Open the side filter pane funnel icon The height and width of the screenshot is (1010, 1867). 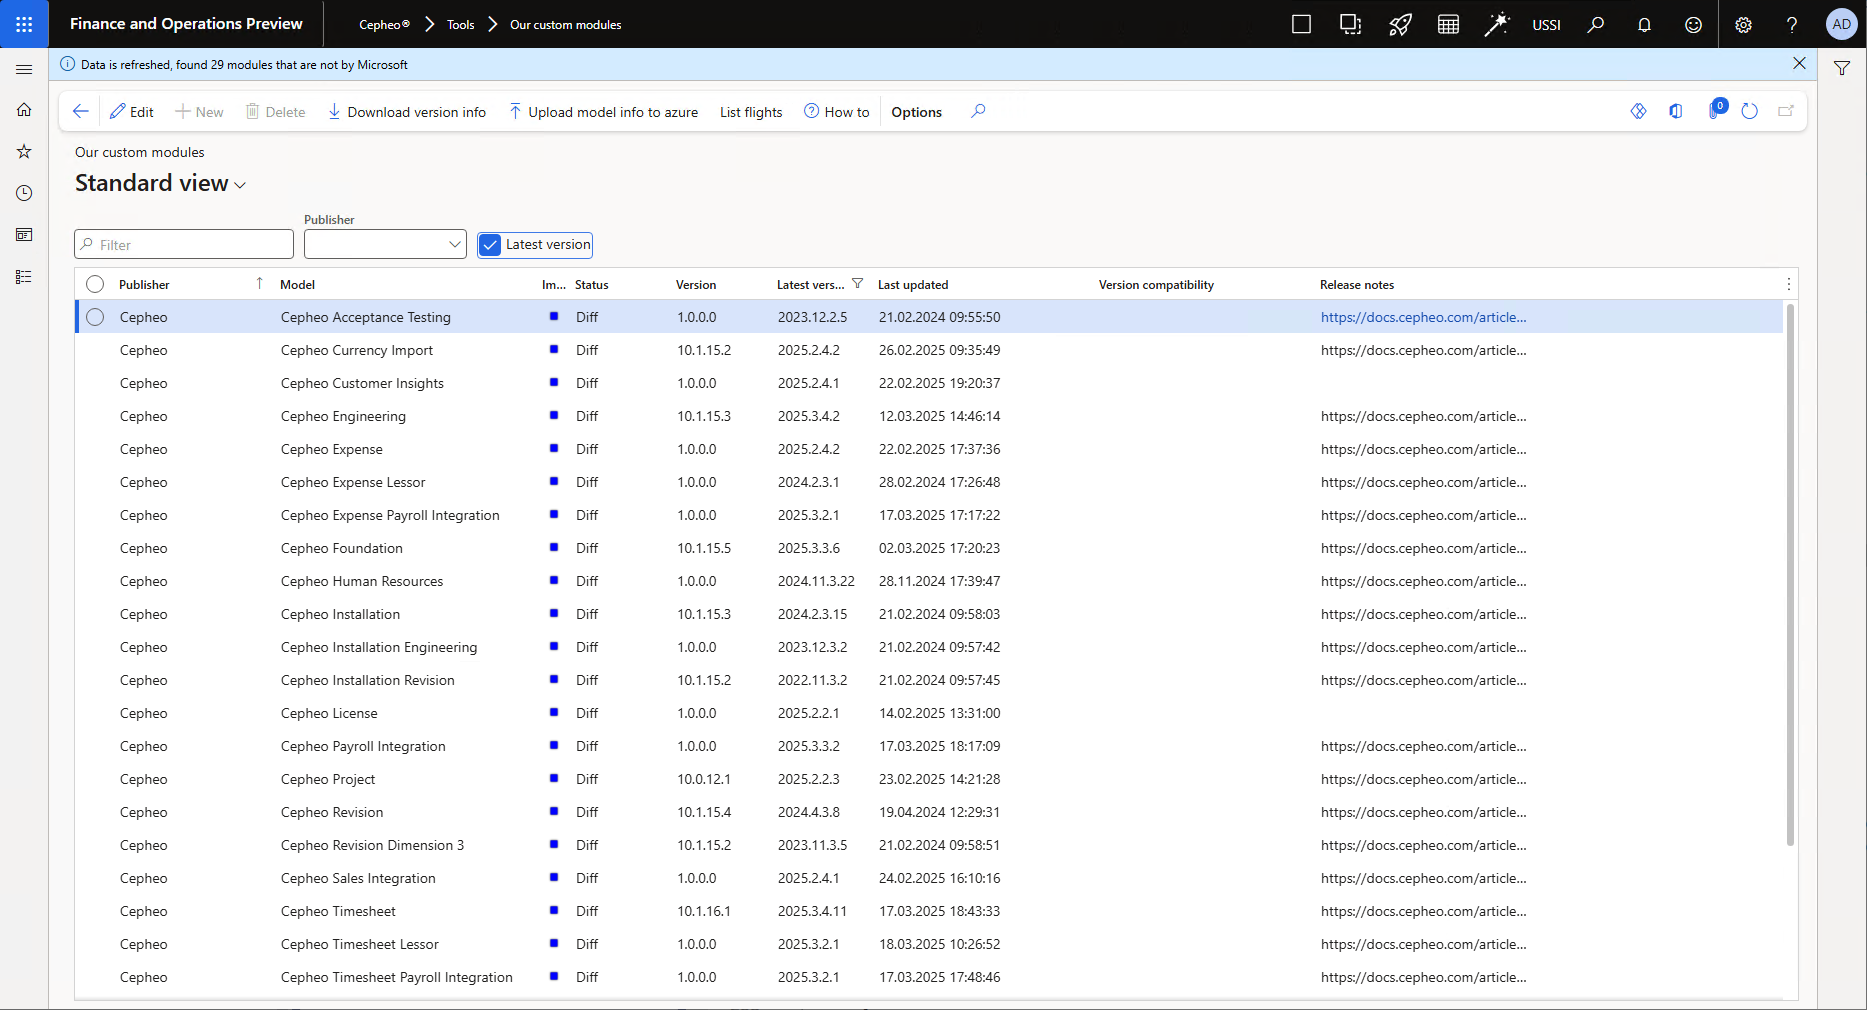coord(1842,69)
